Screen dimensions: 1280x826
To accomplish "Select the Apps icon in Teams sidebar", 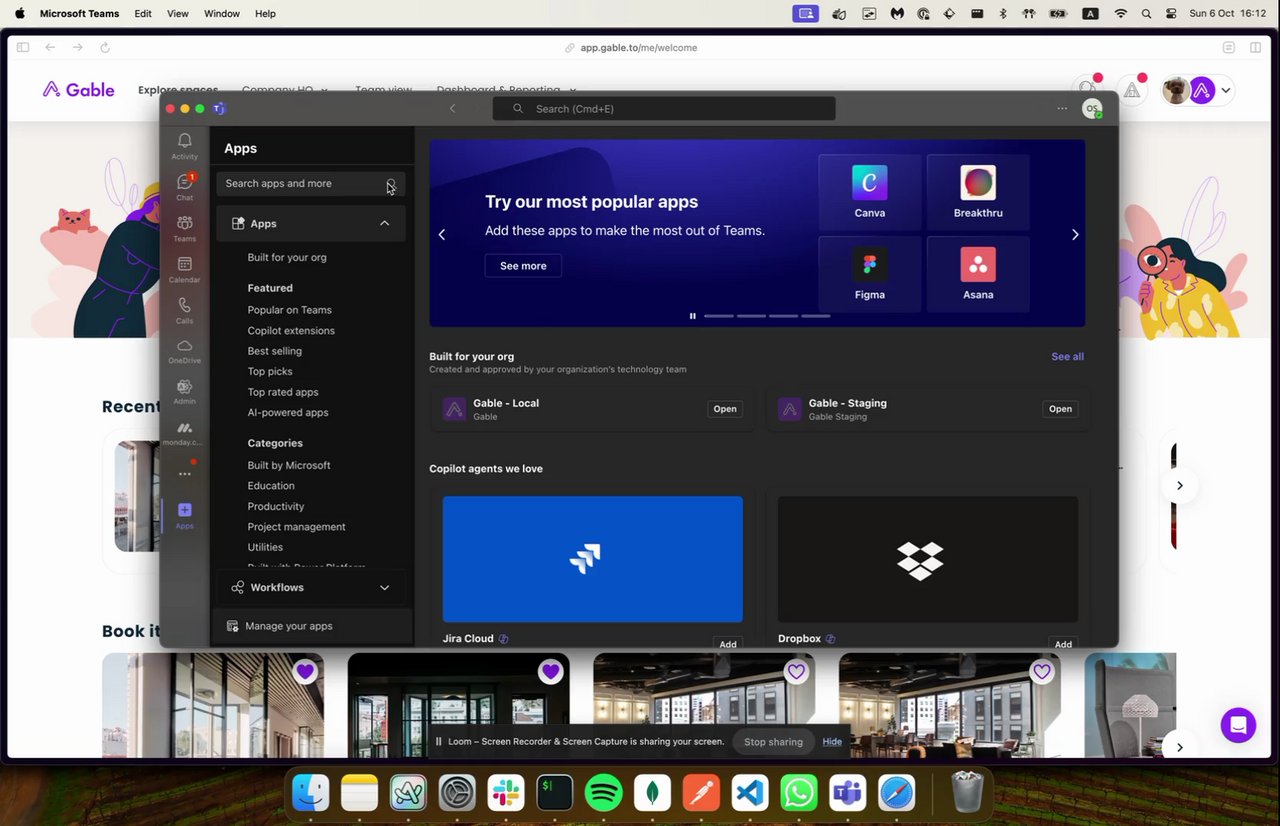I will click(x=184, y=516).
